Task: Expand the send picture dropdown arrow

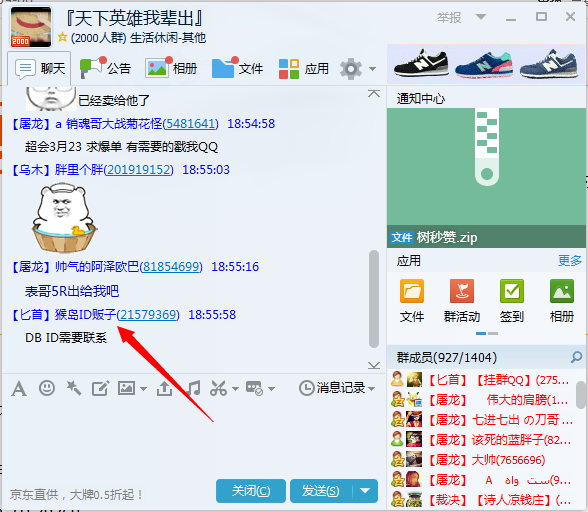Action: 144,389
